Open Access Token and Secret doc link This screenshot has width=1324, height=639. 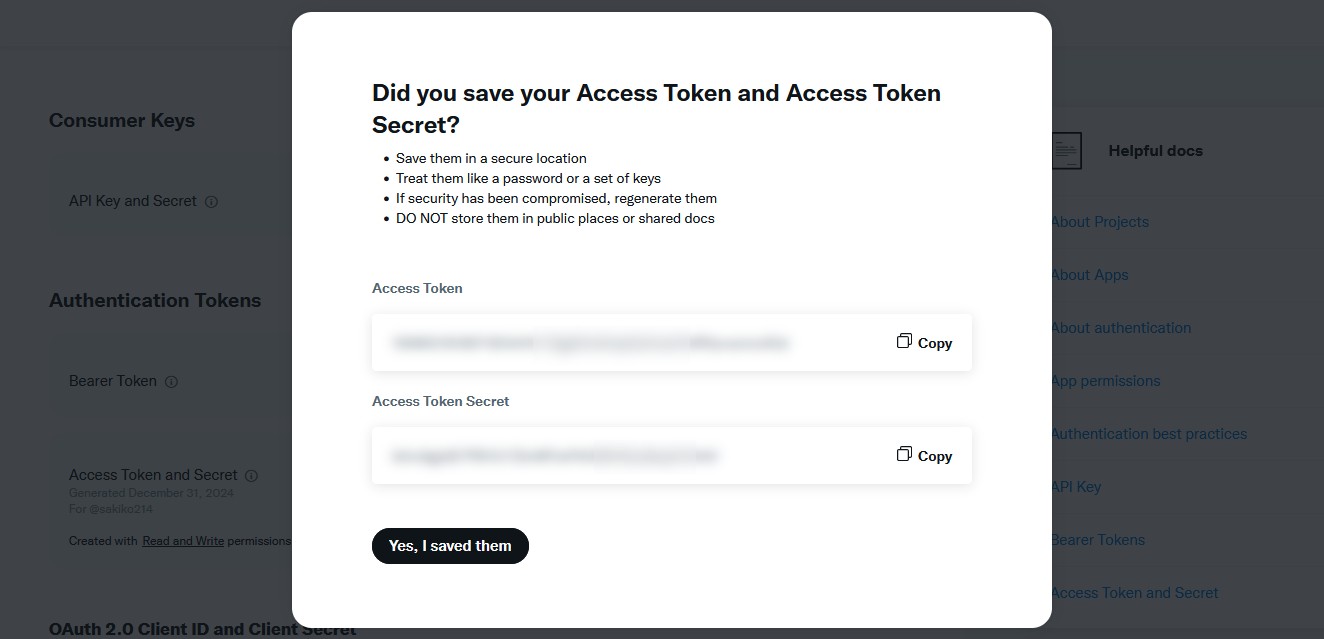point(1135,593)
